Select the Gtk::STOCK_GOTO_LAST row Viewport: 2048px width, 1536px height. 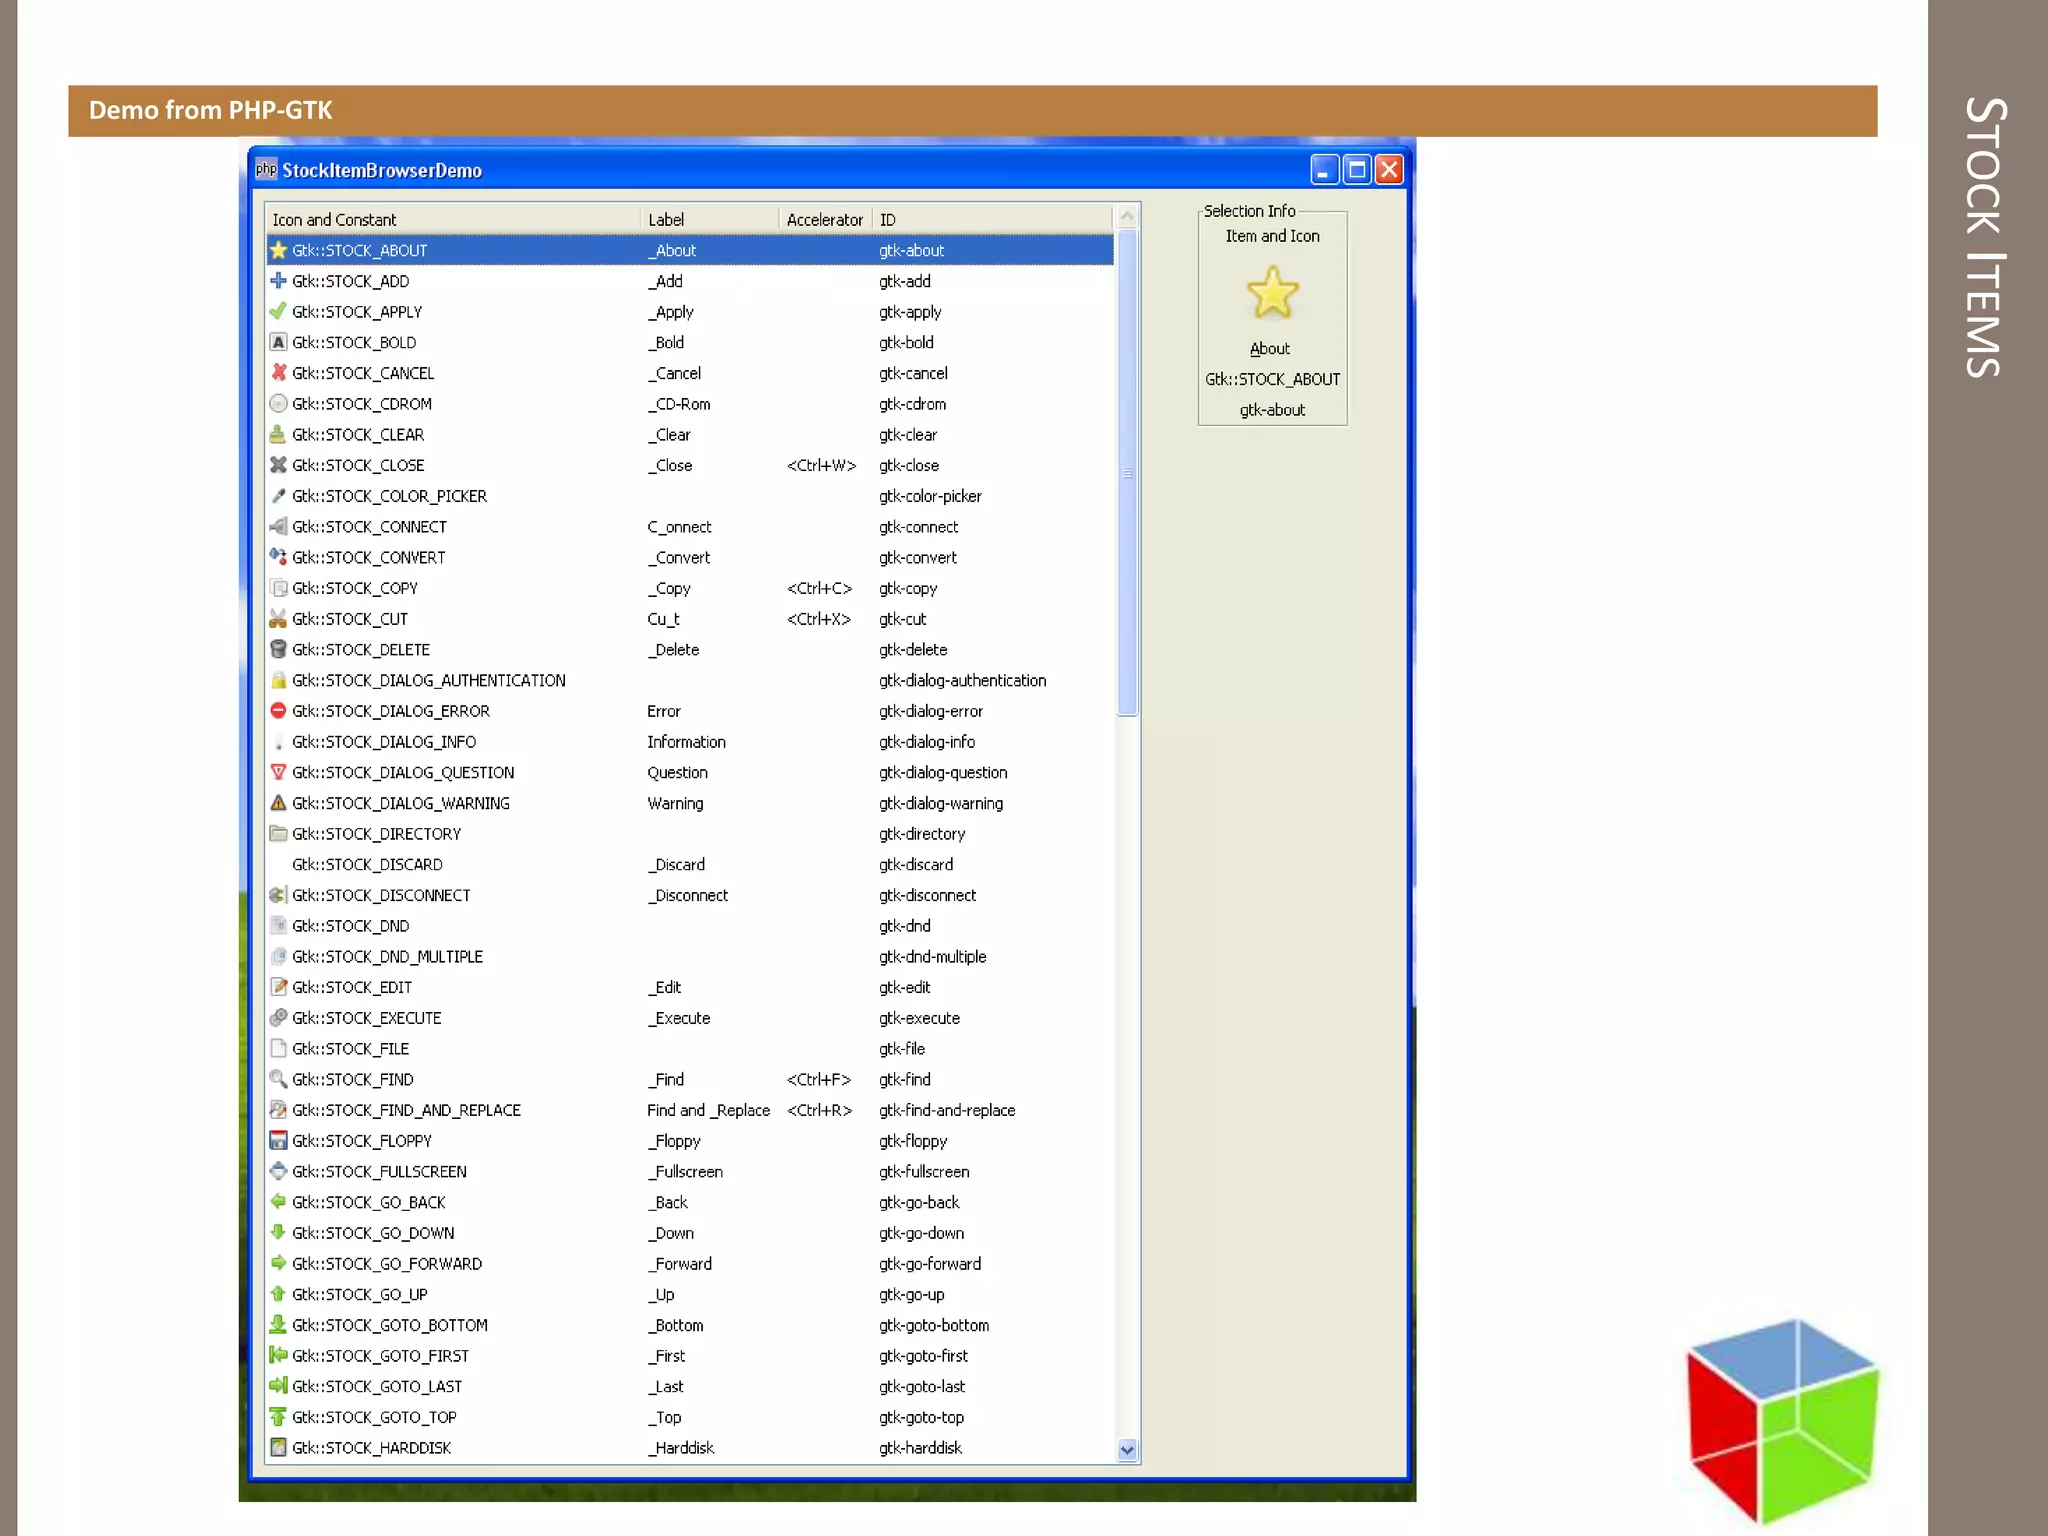pos(690,1386)
